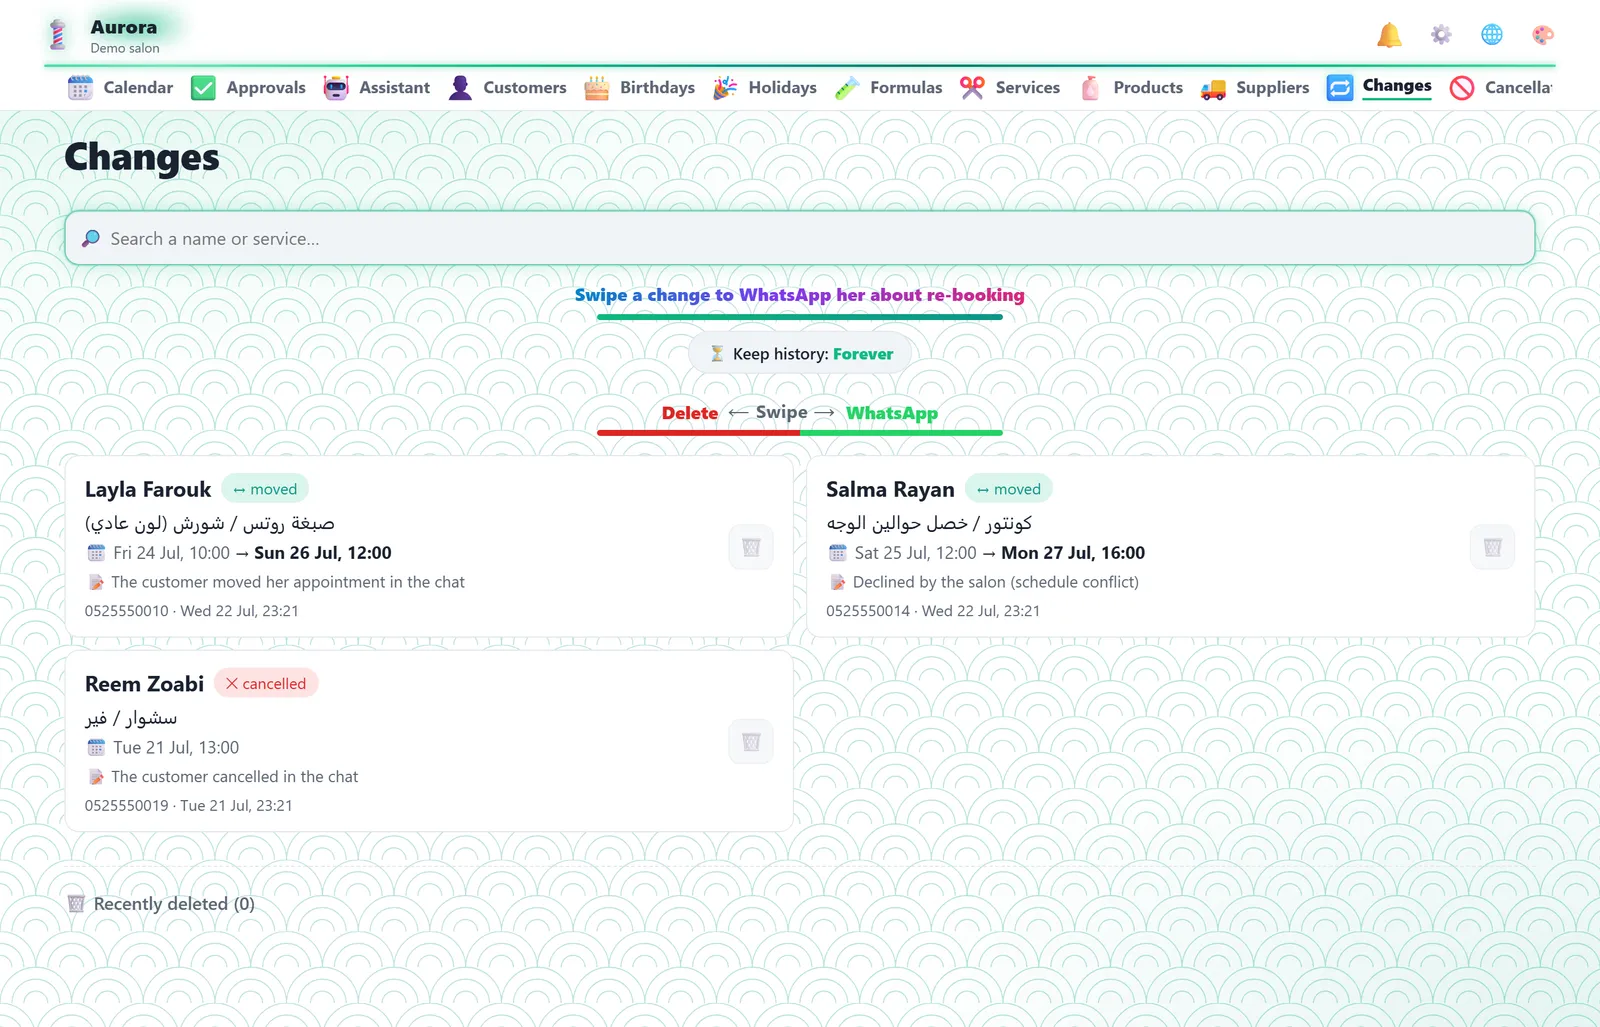The height and width of the screenshot is (1027, 1600).
Task: Expand the Recently deleted (0) section
Action: coord(161,904)
